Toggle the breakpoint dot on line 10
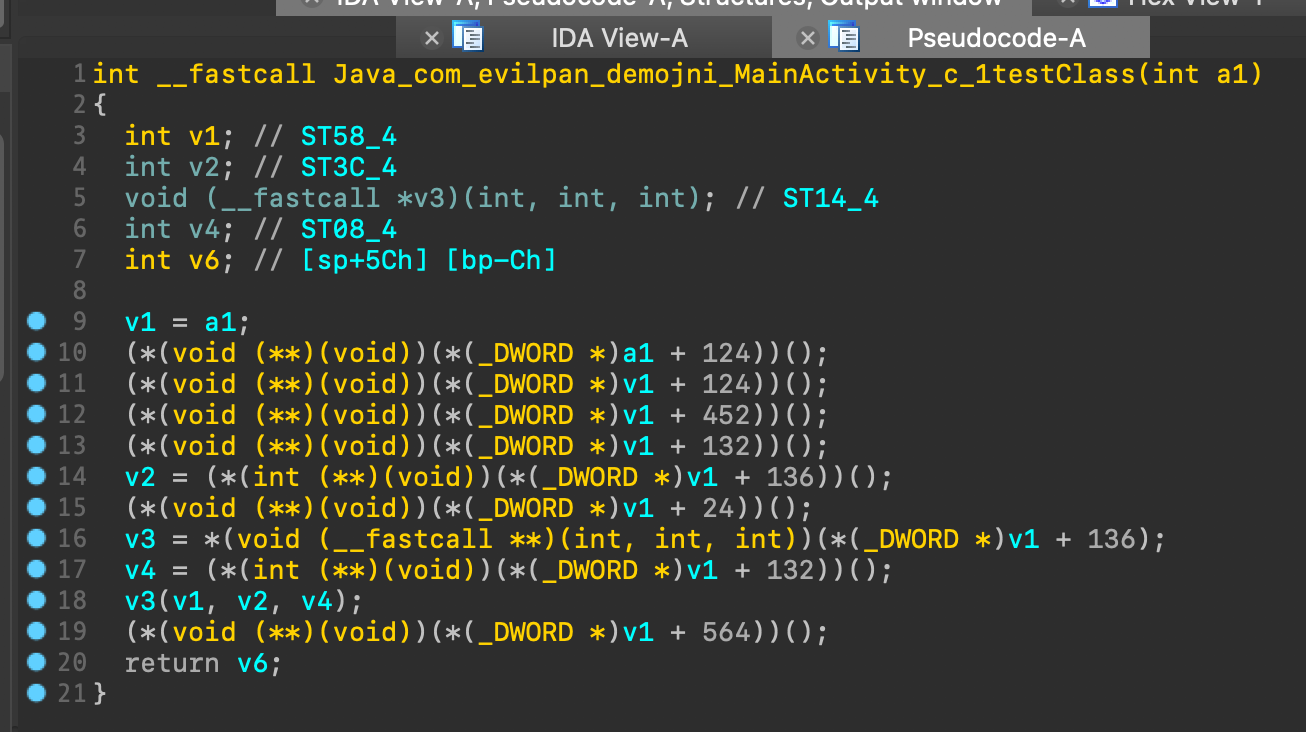Screen dimensions: 1306x732 click(x=37, y=352)
